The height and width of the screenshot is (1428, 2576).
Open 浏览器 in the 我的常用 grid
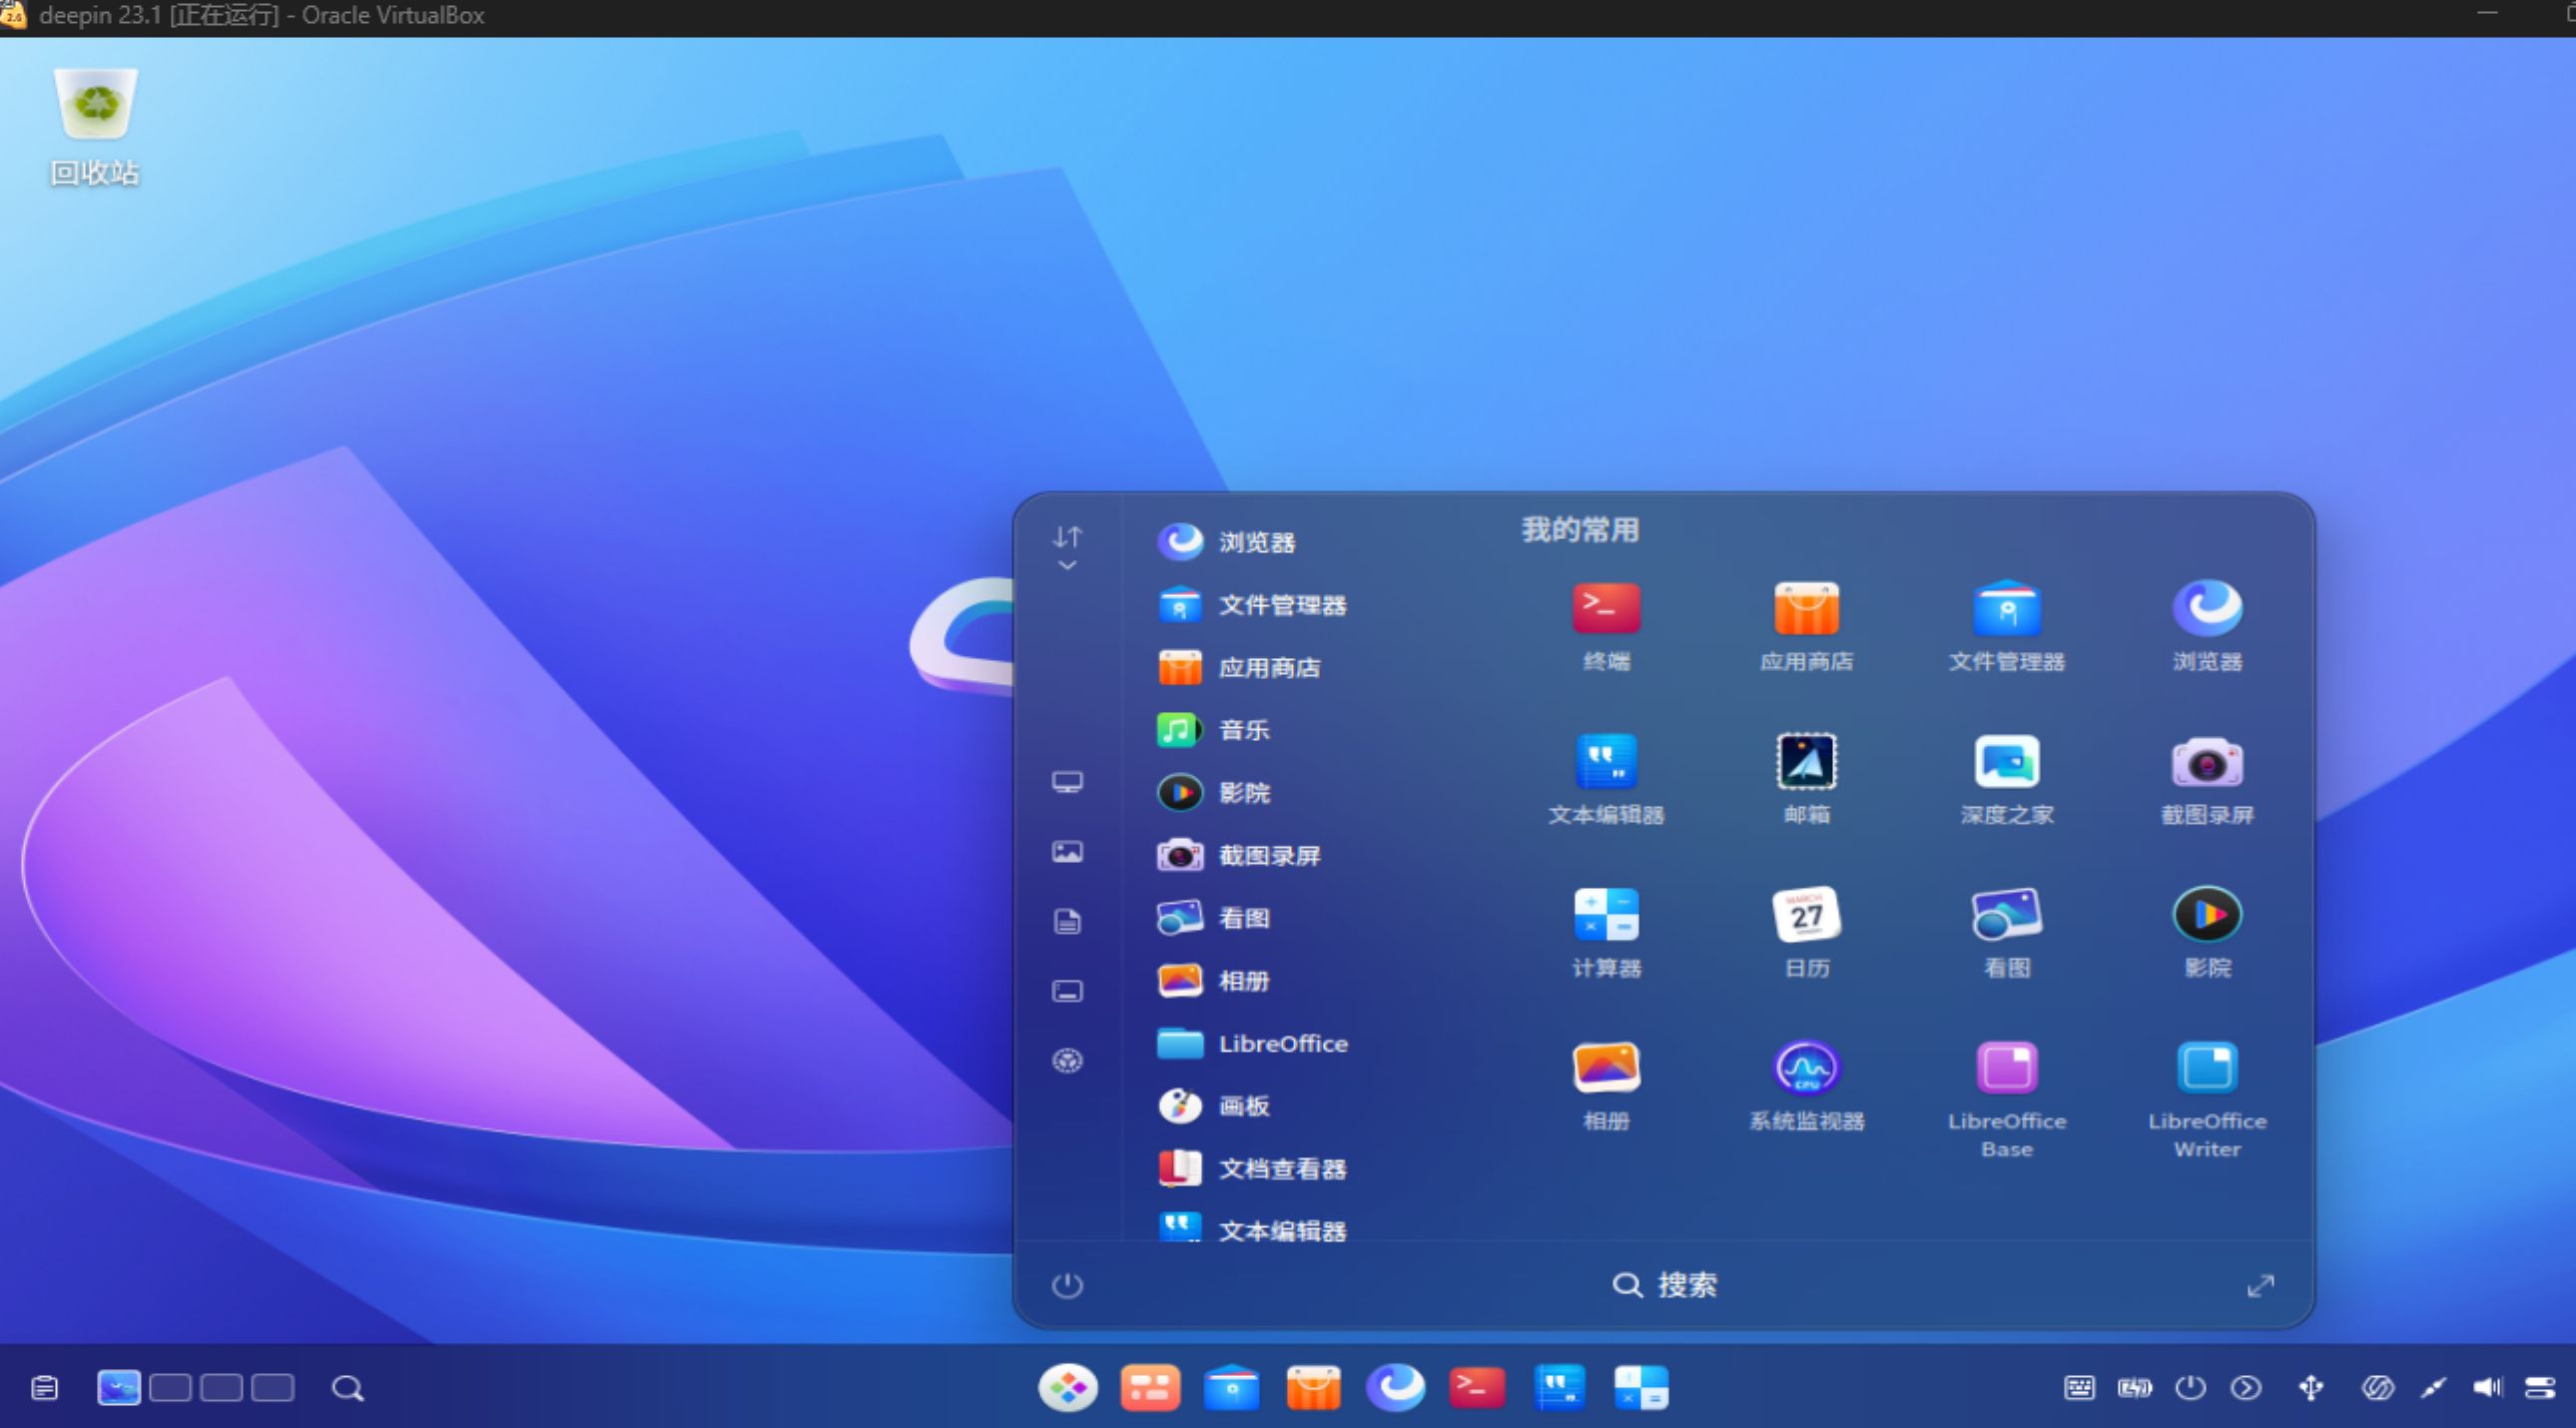2207,610
